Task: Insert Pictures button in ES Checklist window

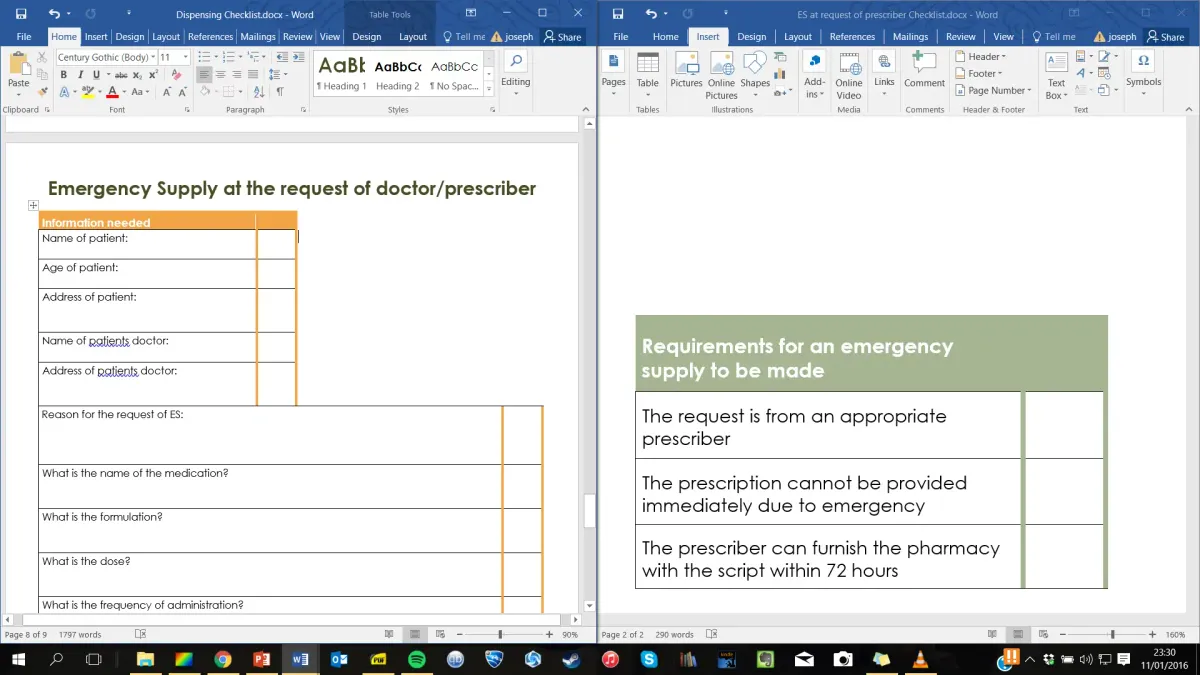Action: click(x=686, y=70)
